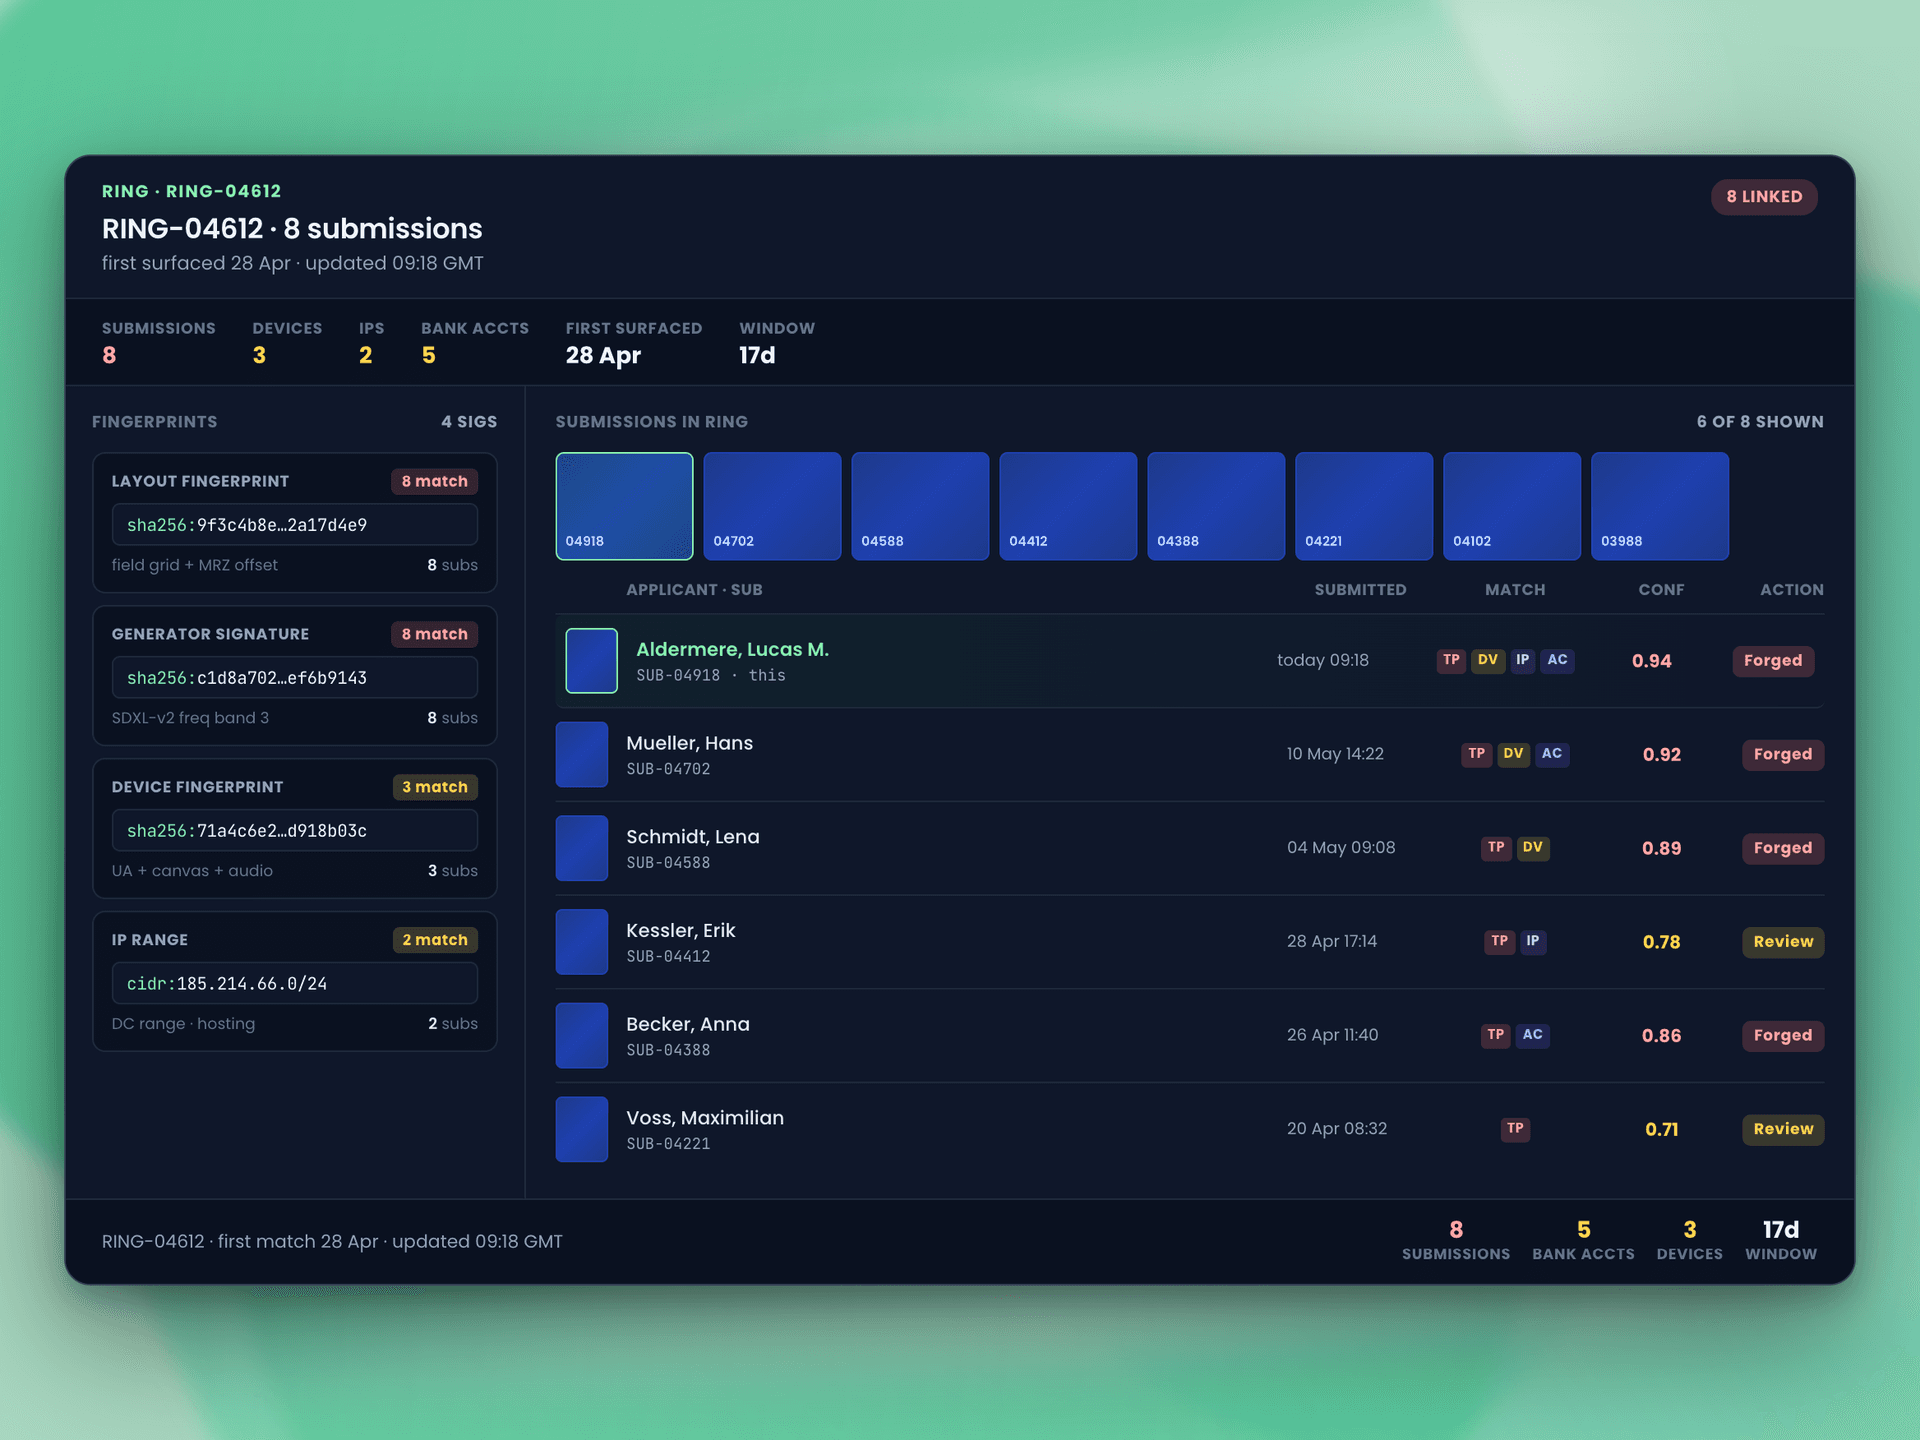Screen dimensions: 1920x1440
Task: Sort by the CONF column header
Action: 1661,590
